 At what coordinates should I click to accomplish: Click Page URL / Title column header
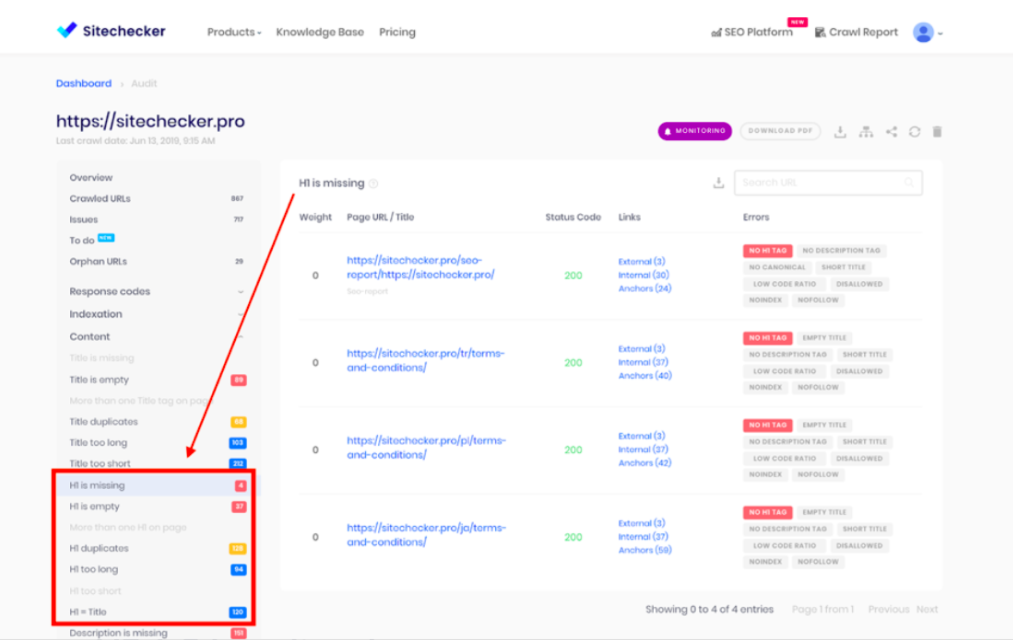[381, 217]
